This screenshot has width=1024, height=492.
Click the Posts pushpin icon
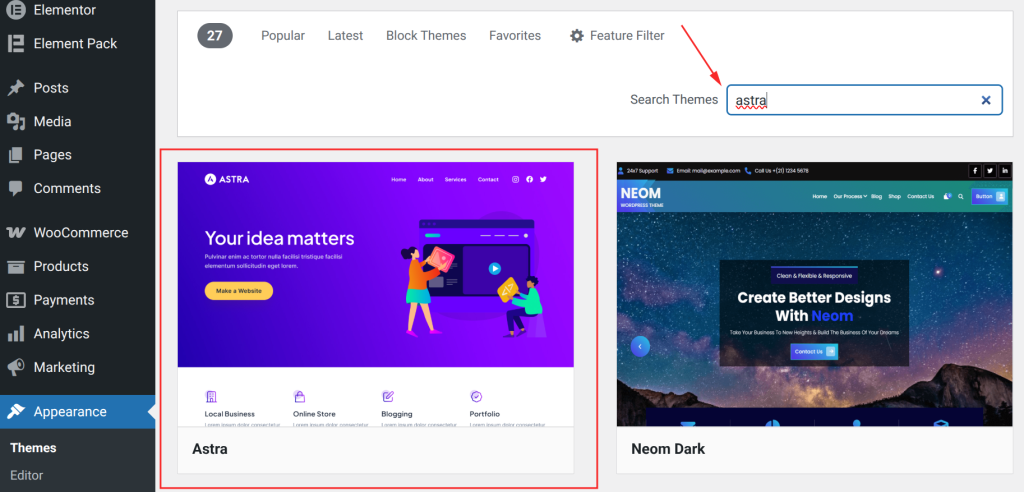[16, 88]
